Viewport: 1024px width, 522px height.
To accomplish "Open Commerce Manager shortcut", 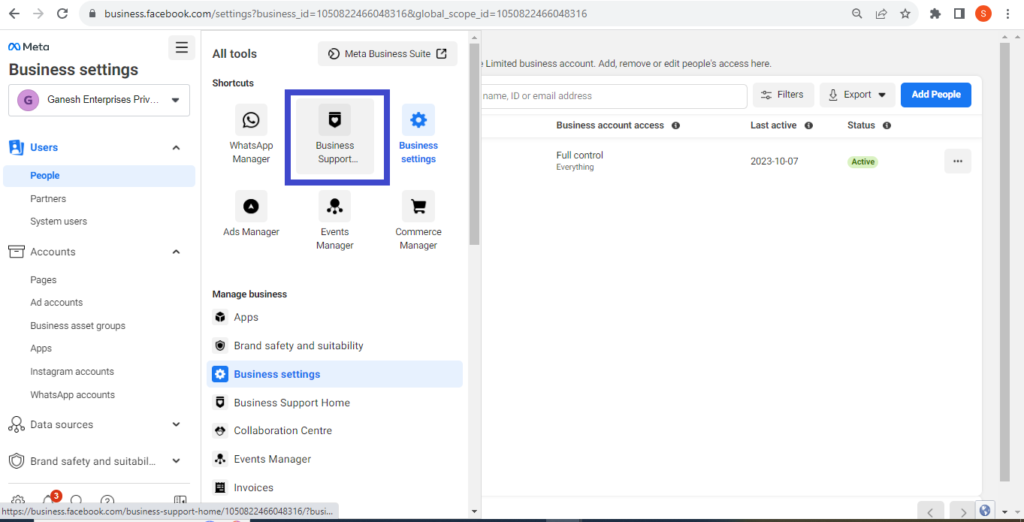I will pyautogui.click(x=418, y=221).
